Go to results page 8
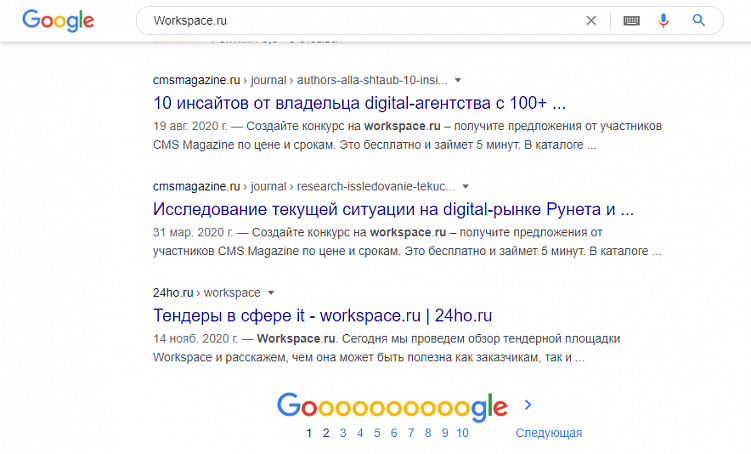Image resolution: width=751 pixels, height=454 pixels. (428, 433)
